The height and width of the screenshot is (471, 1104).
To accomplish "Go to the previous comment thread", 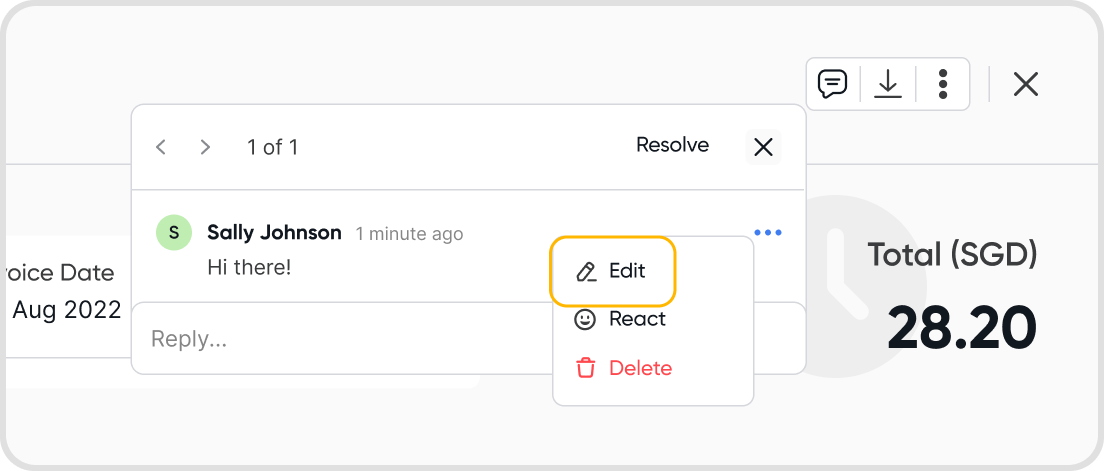I will (x=160, y=147).
